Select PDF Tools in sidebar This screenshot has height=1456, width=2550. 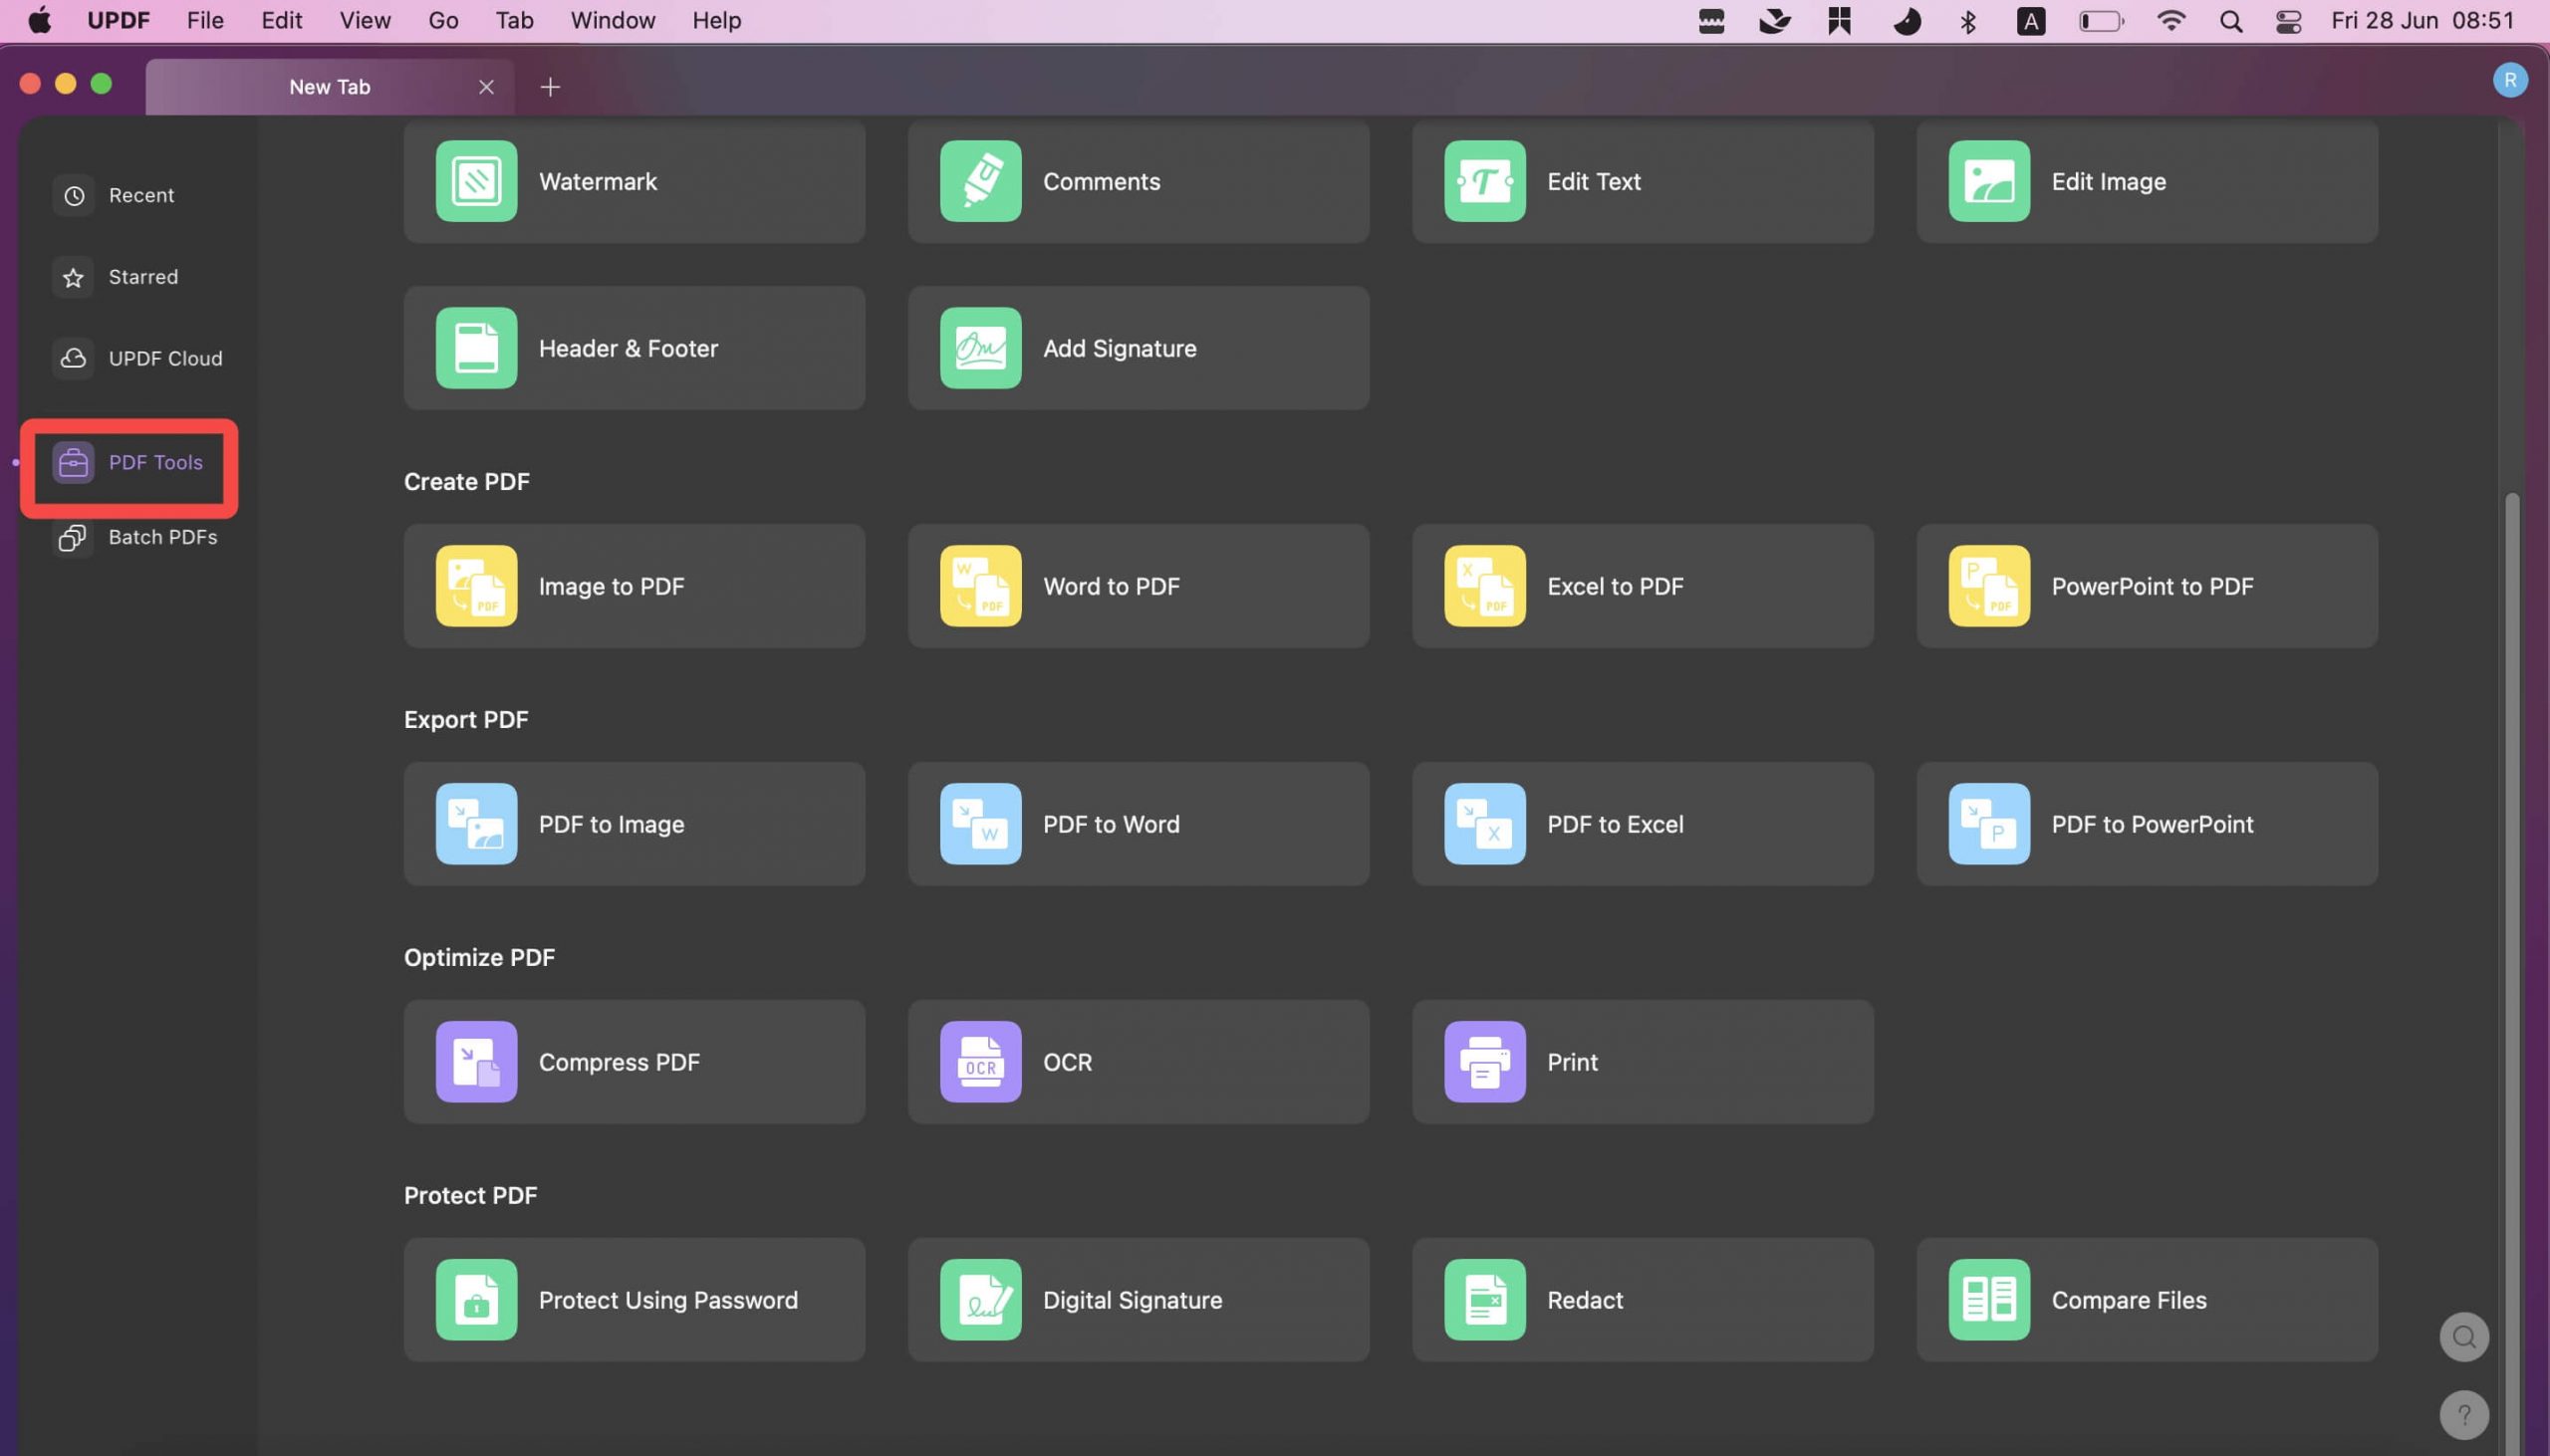pos(129,462)
